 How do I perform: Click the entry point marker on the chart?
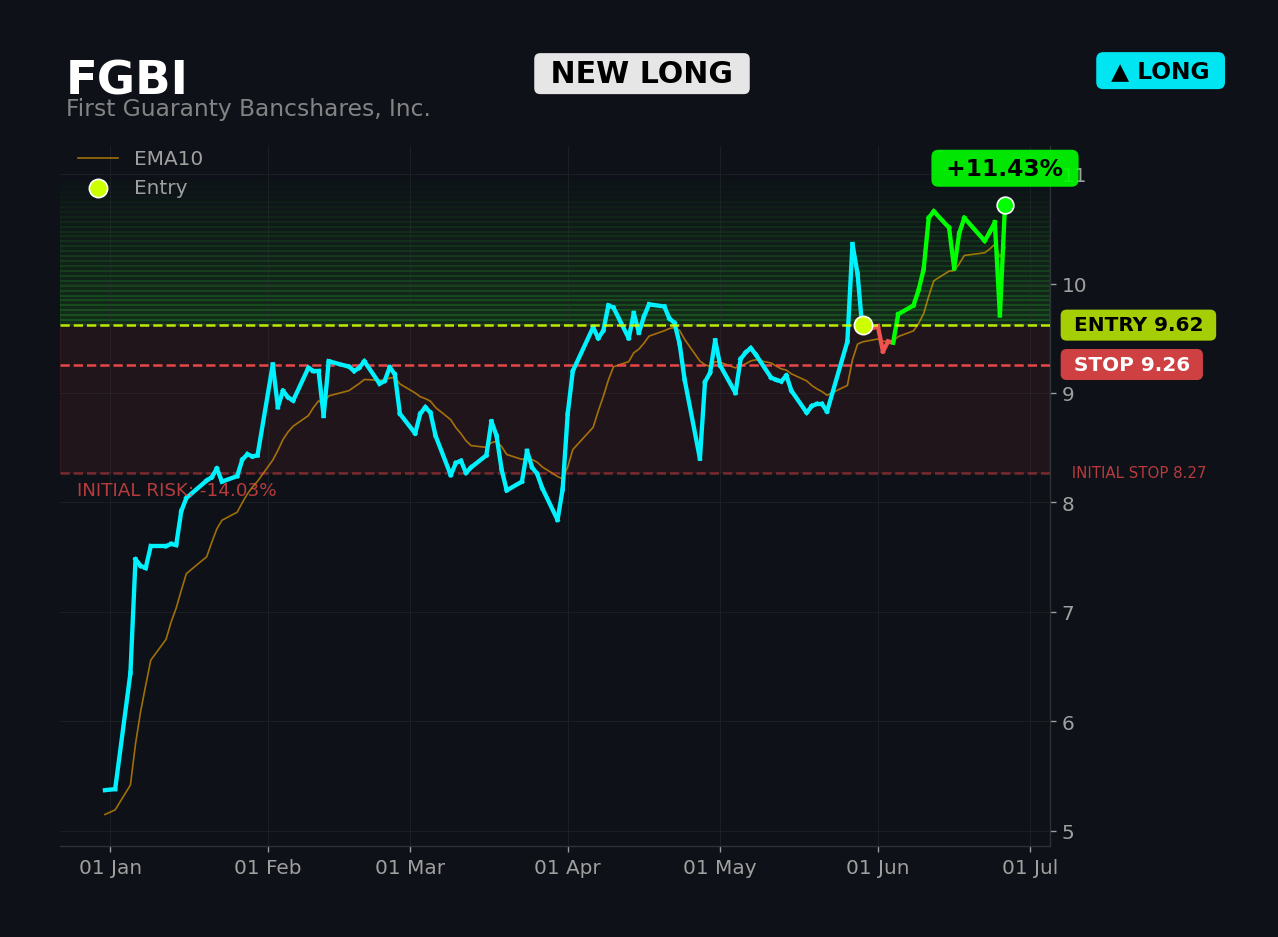click(863, 325)
